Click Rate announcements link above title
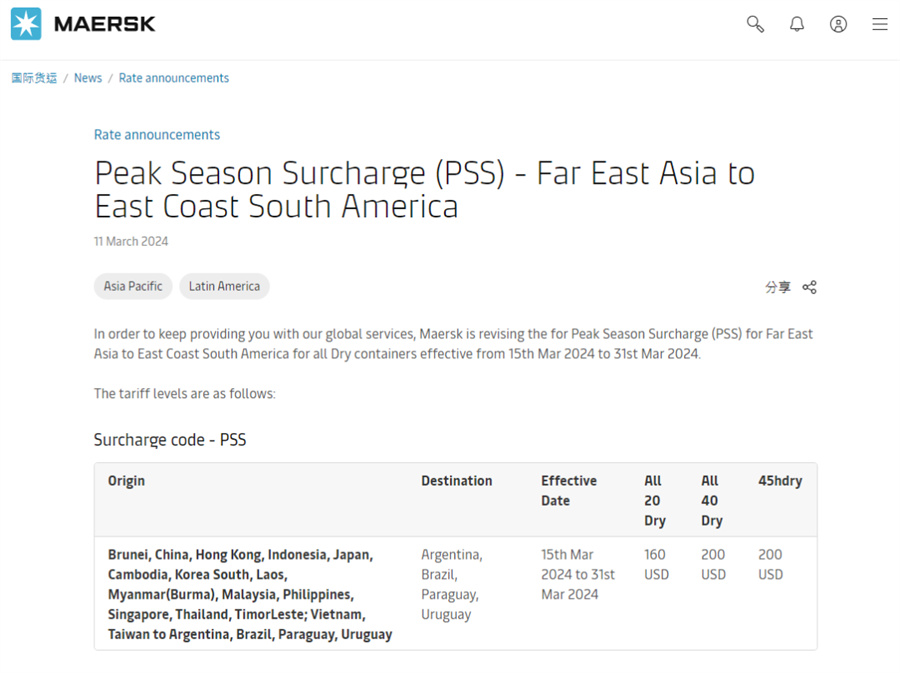The height and width of the screenshot is (673, 900). pyautogui.click(x=157, y=135)
